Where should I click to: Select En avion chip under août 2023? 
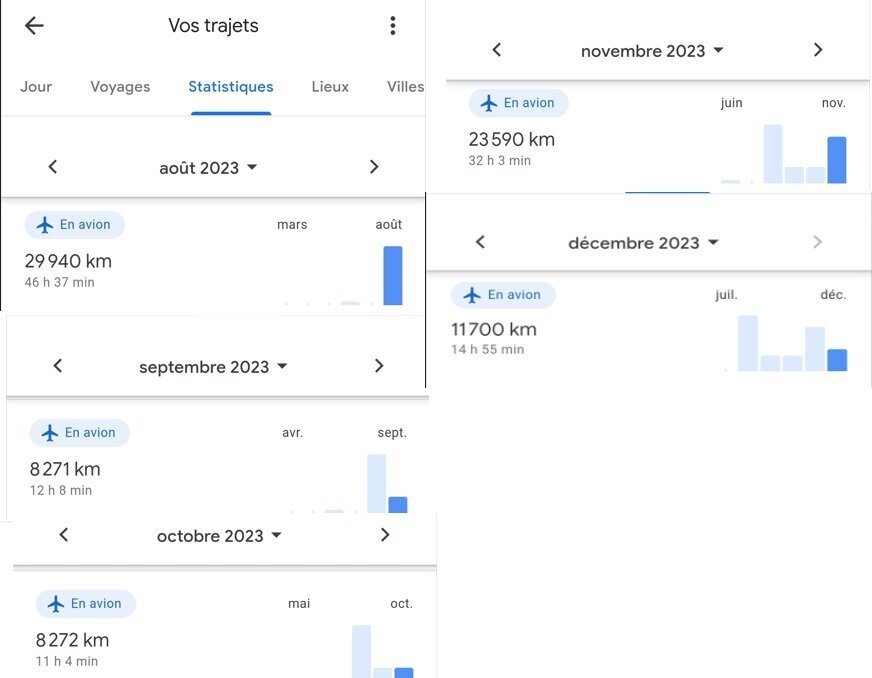(x=75, y=225)
